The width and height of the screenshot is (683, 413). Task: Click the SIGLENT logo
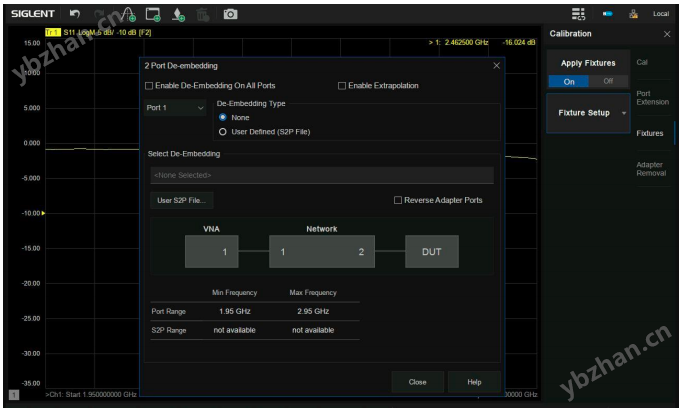(33, 14)
